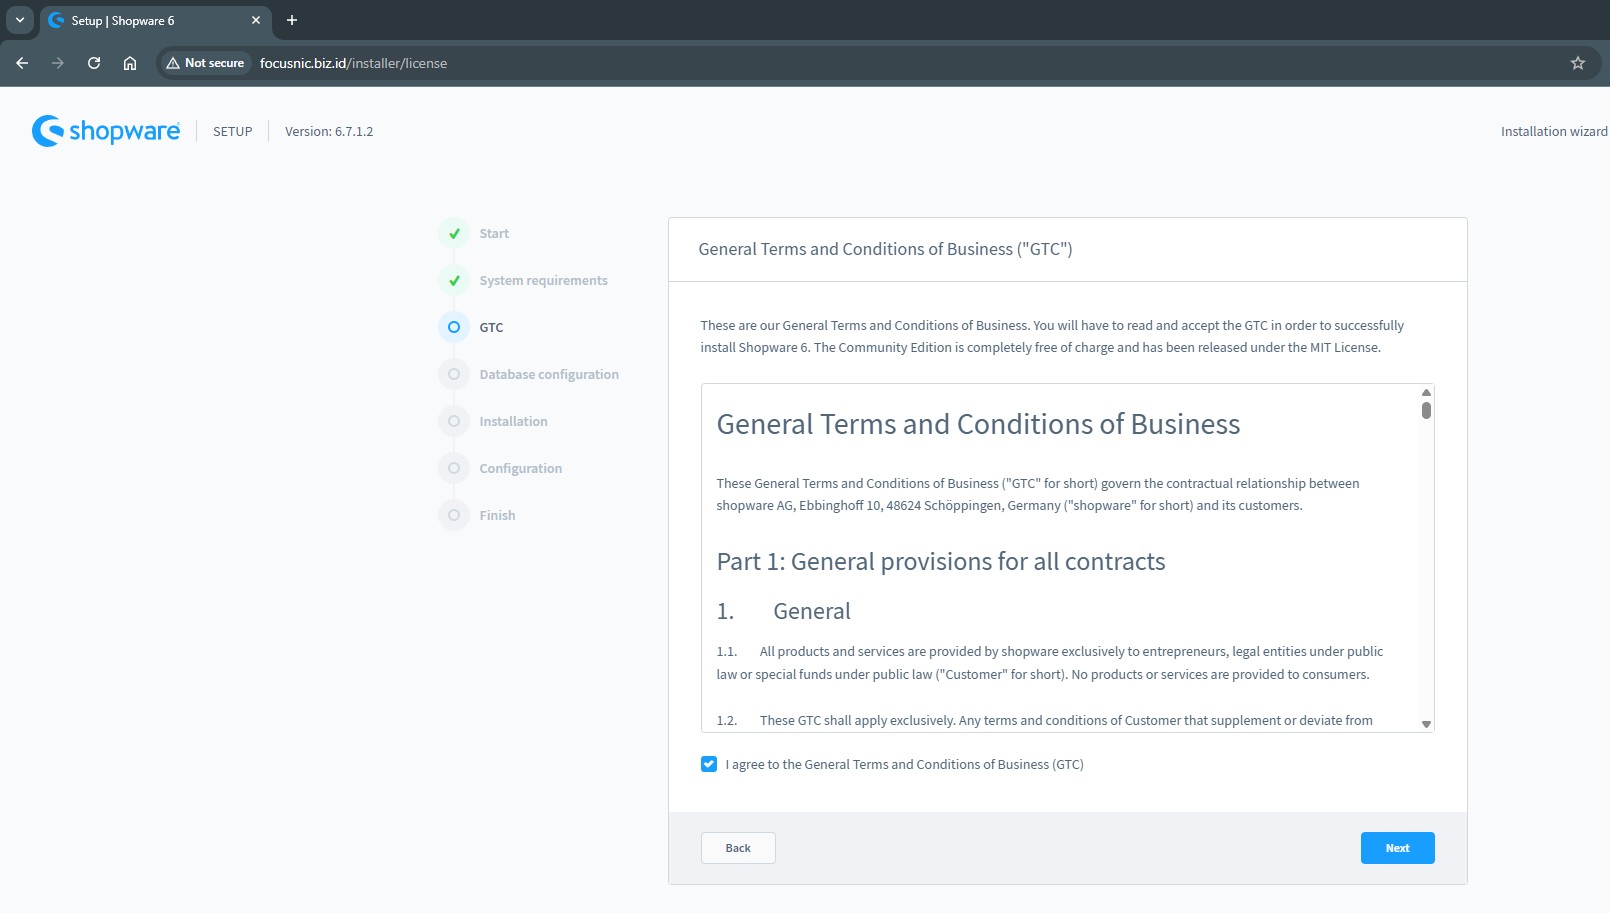The width and height of the screenshot is (1610, 913).
Task: Click the Not secure site info badge
Action: (x=206, y=63)
